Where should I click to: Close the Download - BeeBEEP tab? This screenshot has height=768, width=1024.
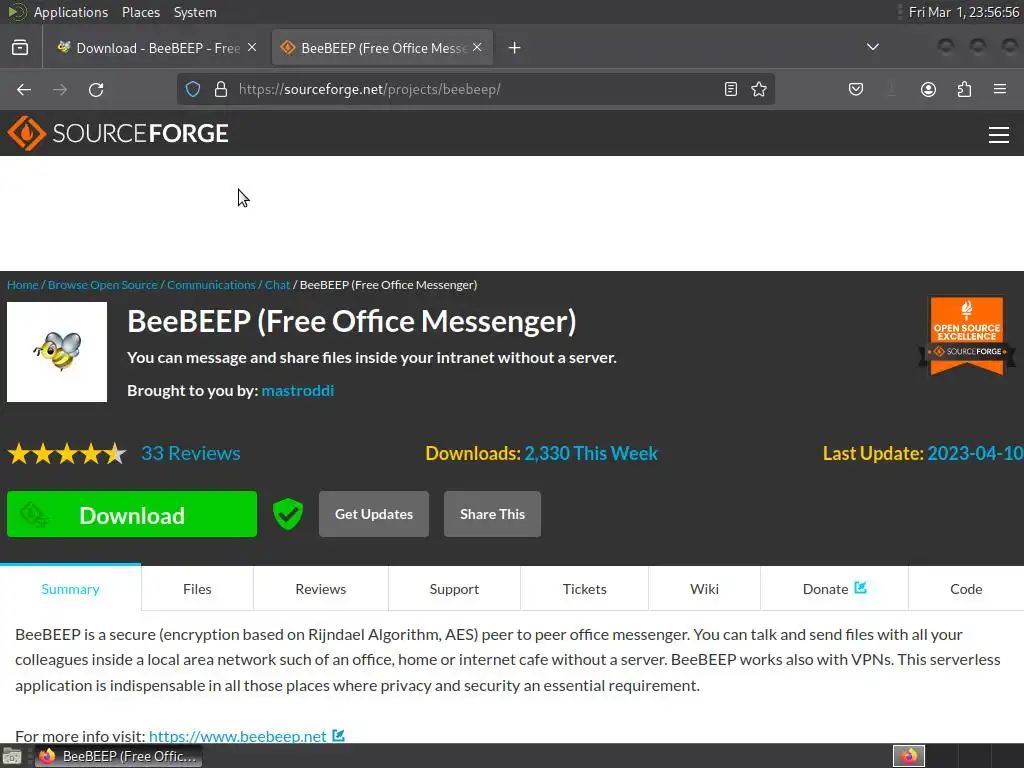(252, 48)
